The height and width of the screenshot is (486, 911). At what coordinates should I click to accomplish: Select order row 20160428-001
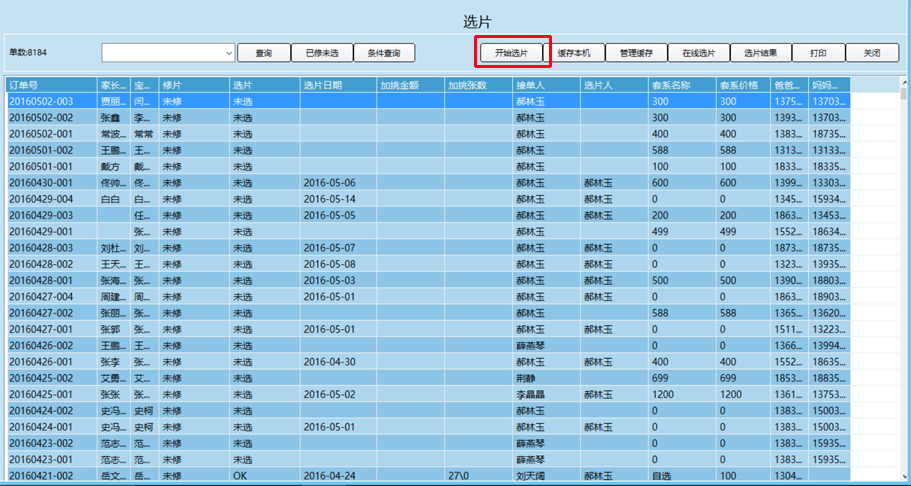pyautogui.click(x=428, y=280)
